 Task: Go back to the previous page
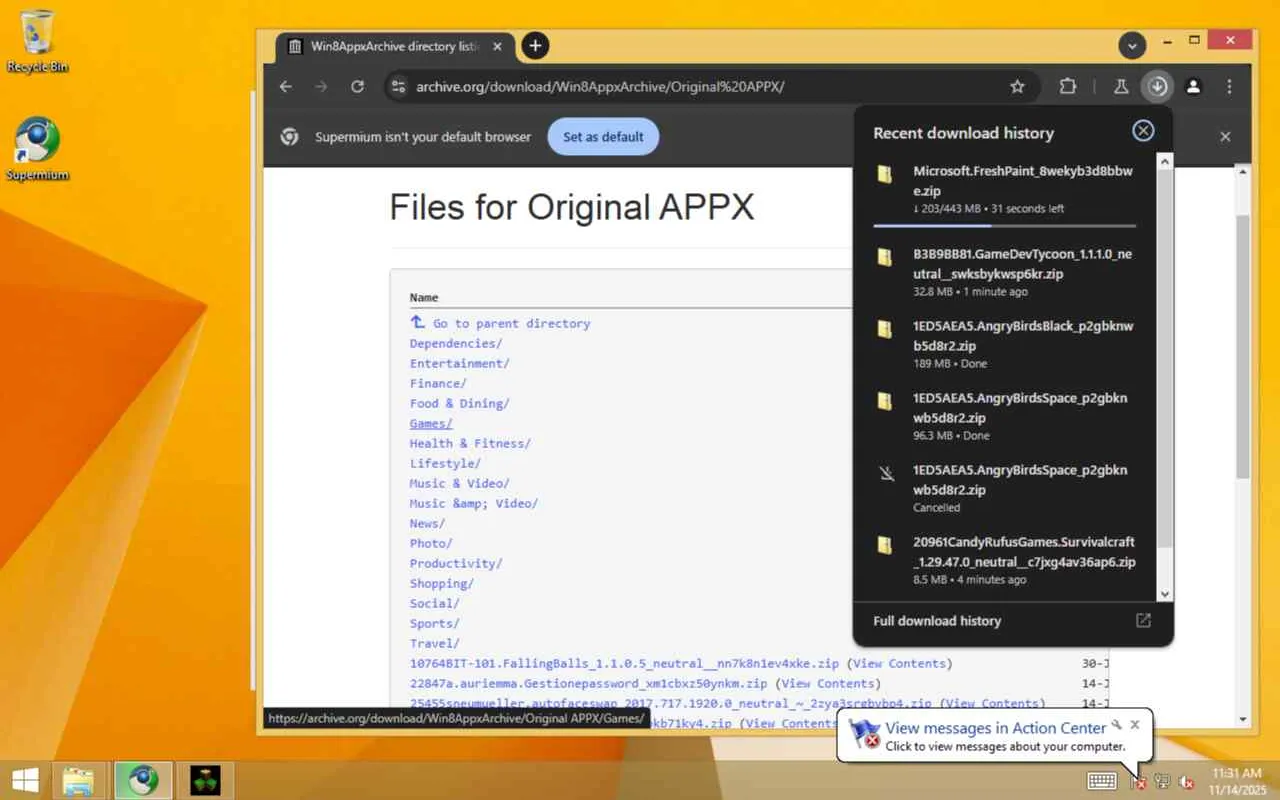(x=286, y=87)
